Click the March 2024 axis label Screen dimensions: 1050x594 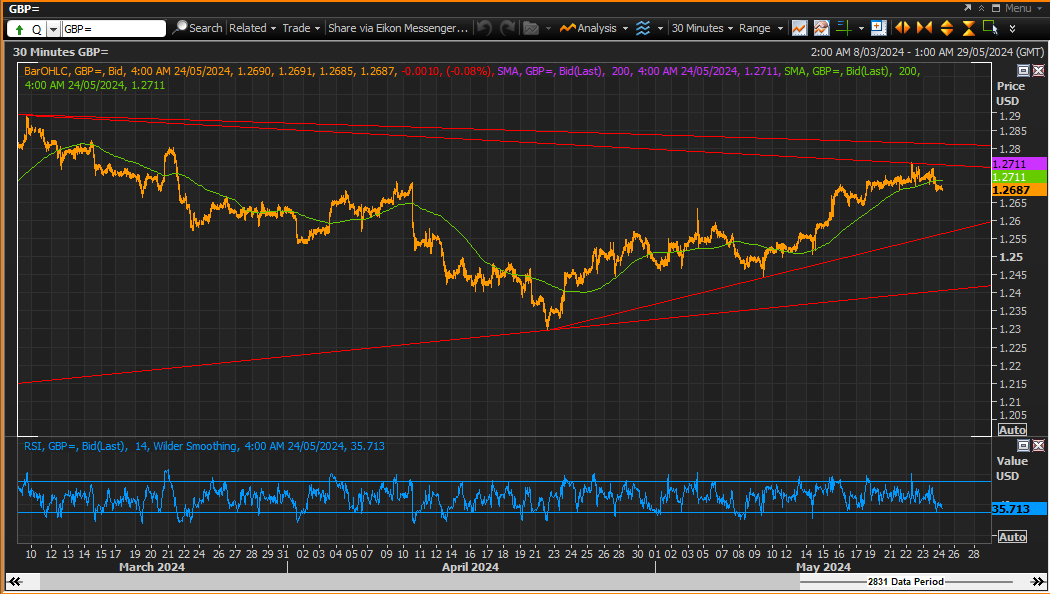(152, 567)
